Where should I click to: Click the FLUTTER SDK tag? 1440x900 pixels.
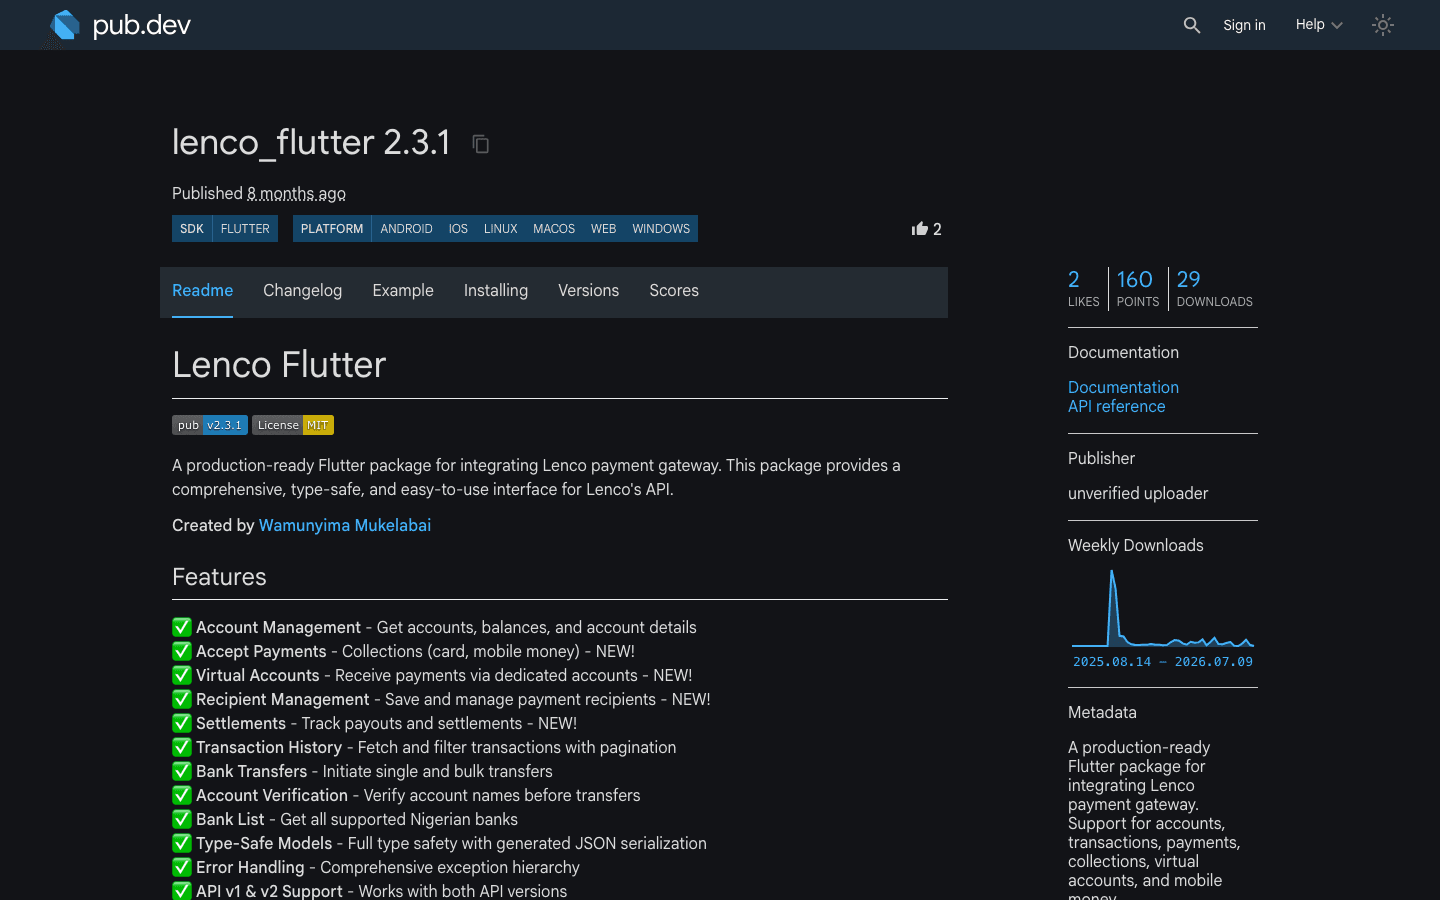click(245, 229)
